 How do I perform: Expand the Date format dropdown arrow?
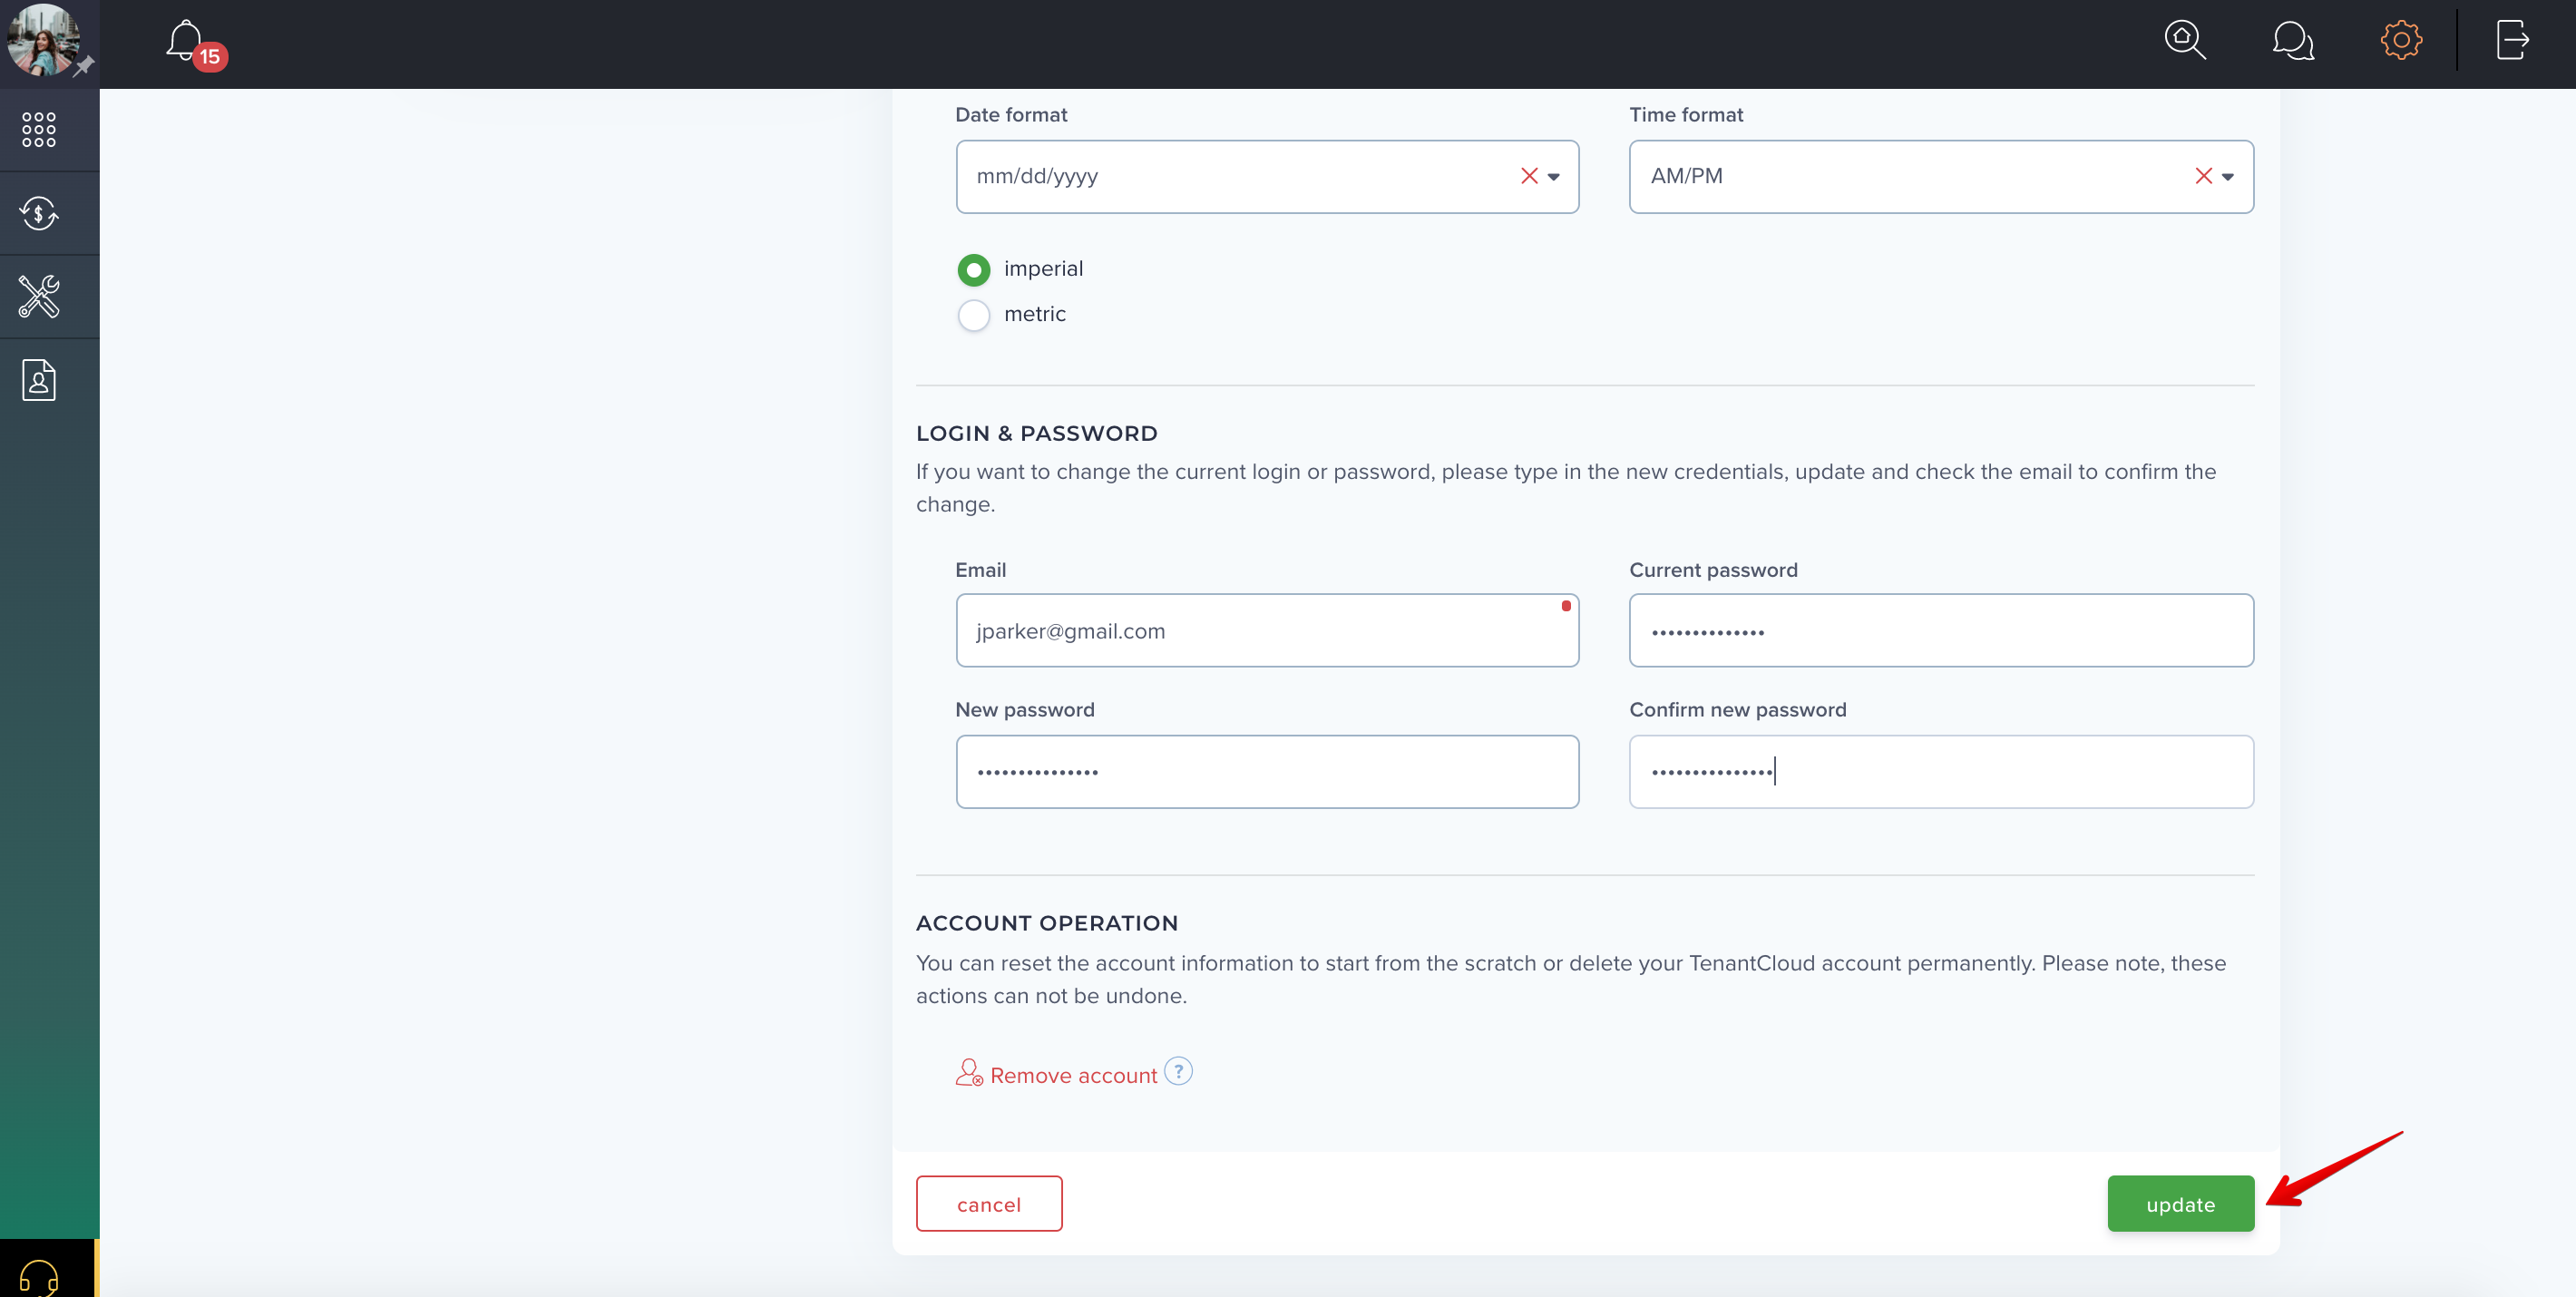click(x=1554, y=177)
